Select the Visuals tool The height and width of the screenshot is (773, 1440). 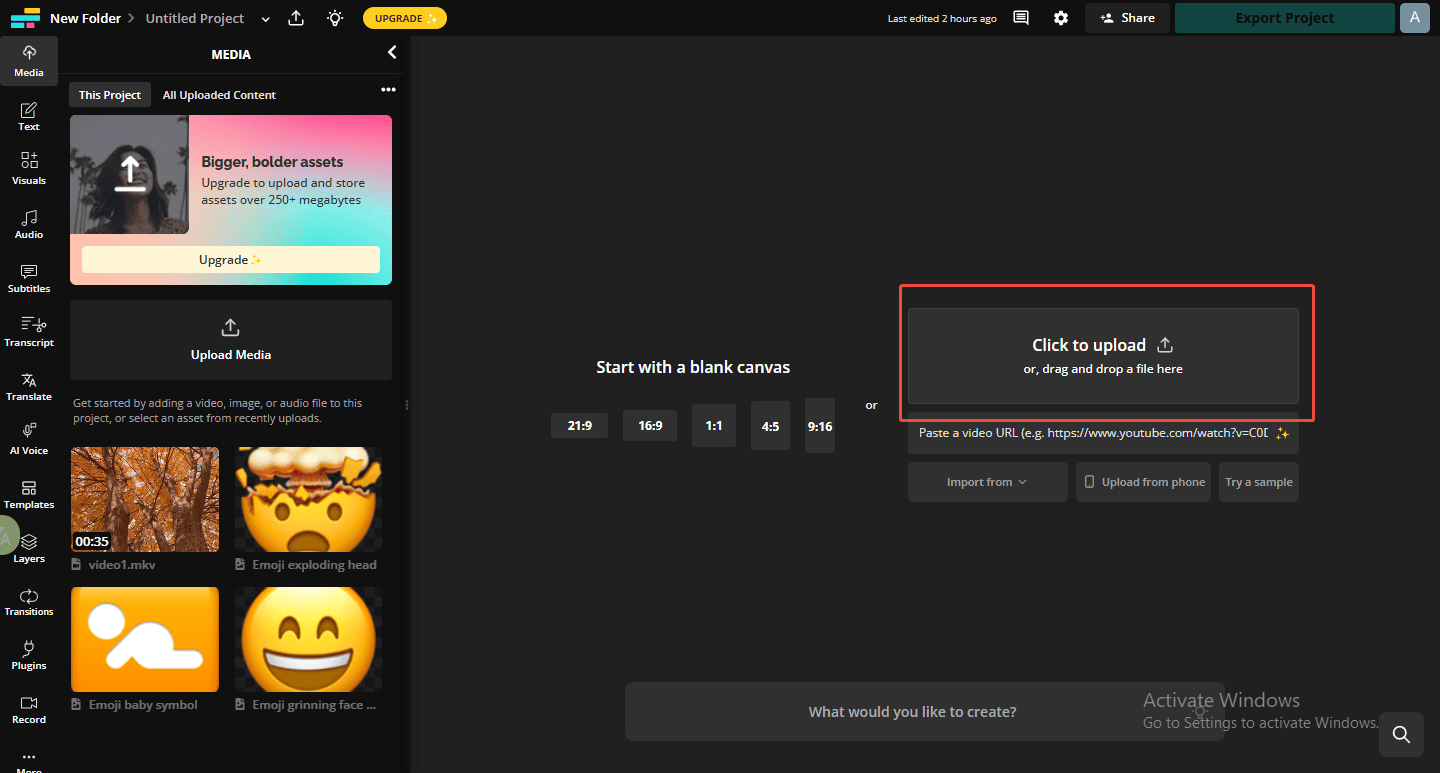tap(29, 170)
